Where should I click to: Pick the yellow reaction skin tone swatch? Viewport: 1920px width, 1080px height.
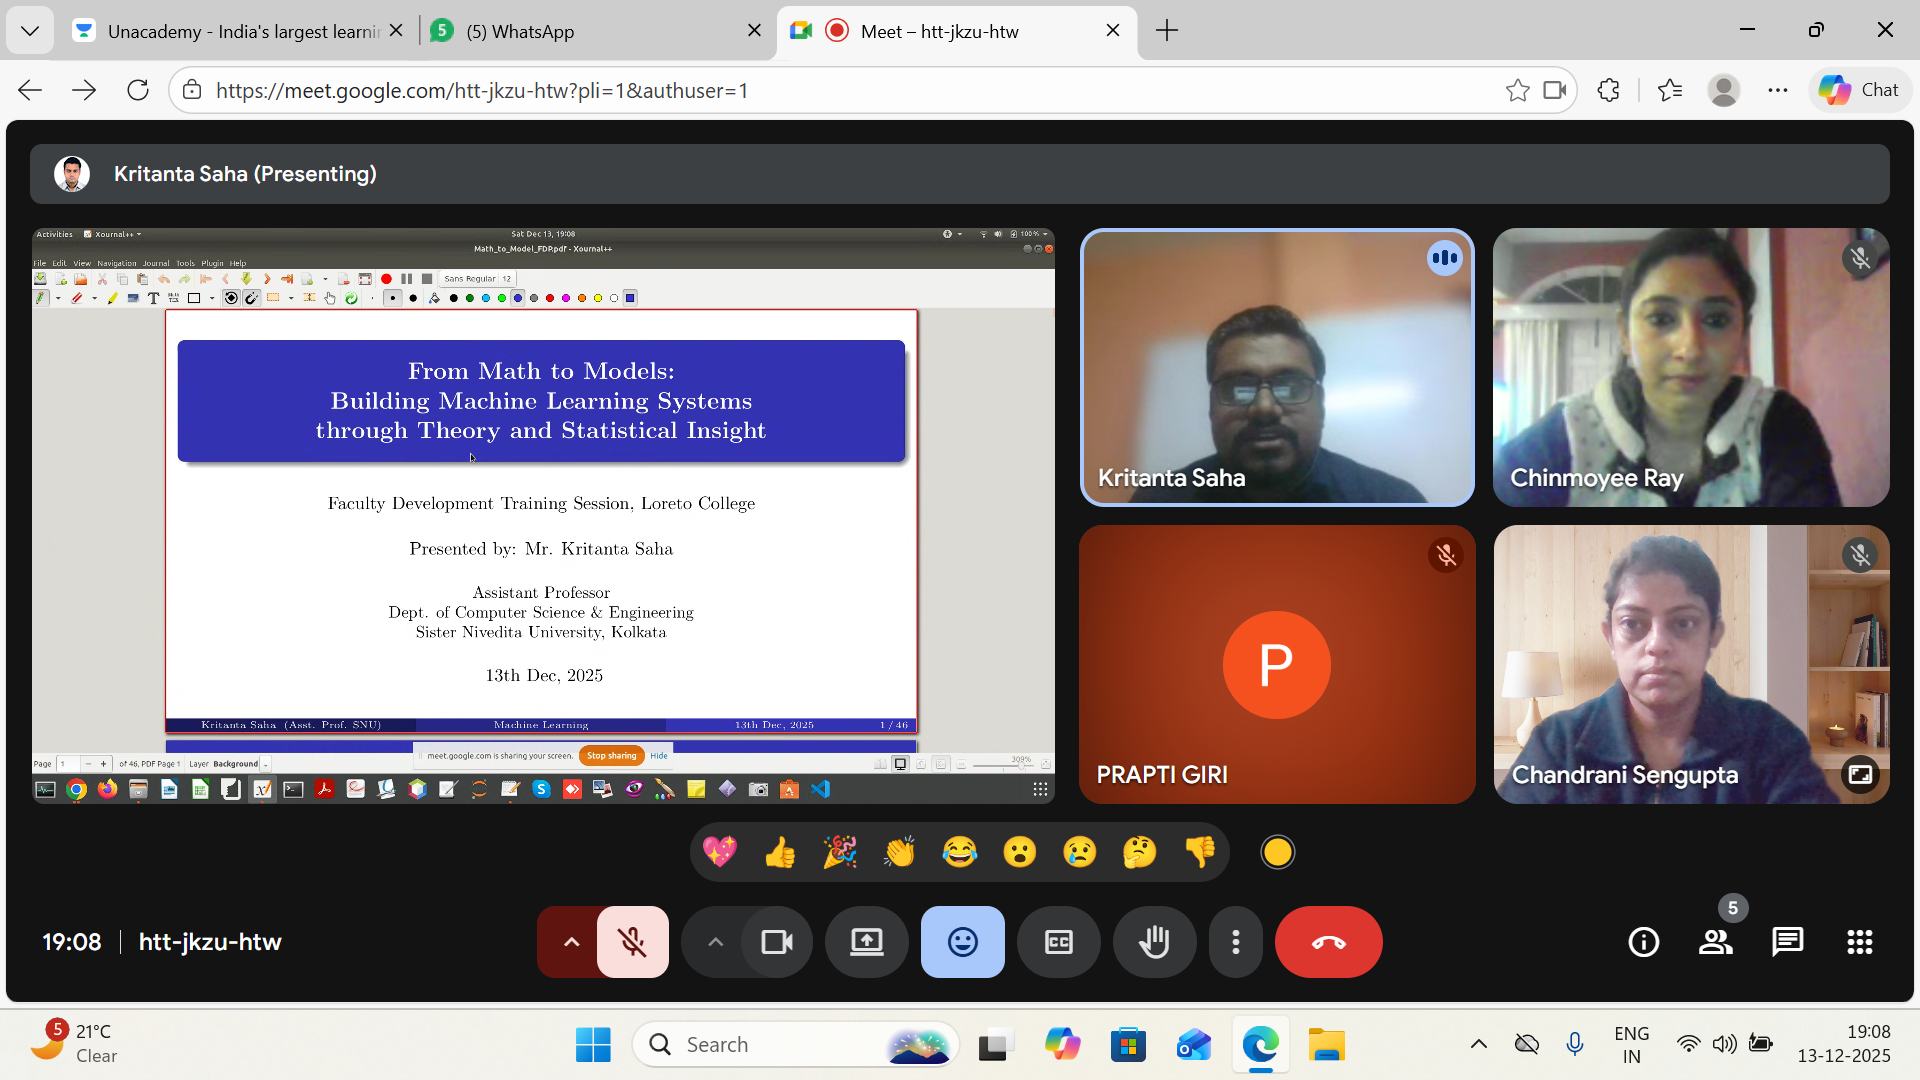[x=1277, y=852]
